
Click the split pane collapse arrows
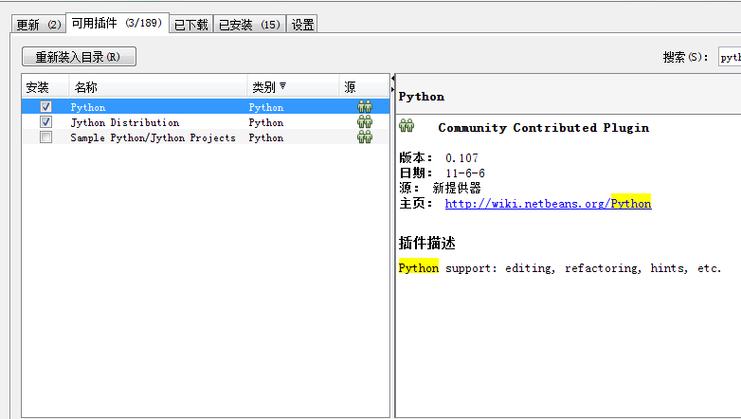(x=392, y=83)
